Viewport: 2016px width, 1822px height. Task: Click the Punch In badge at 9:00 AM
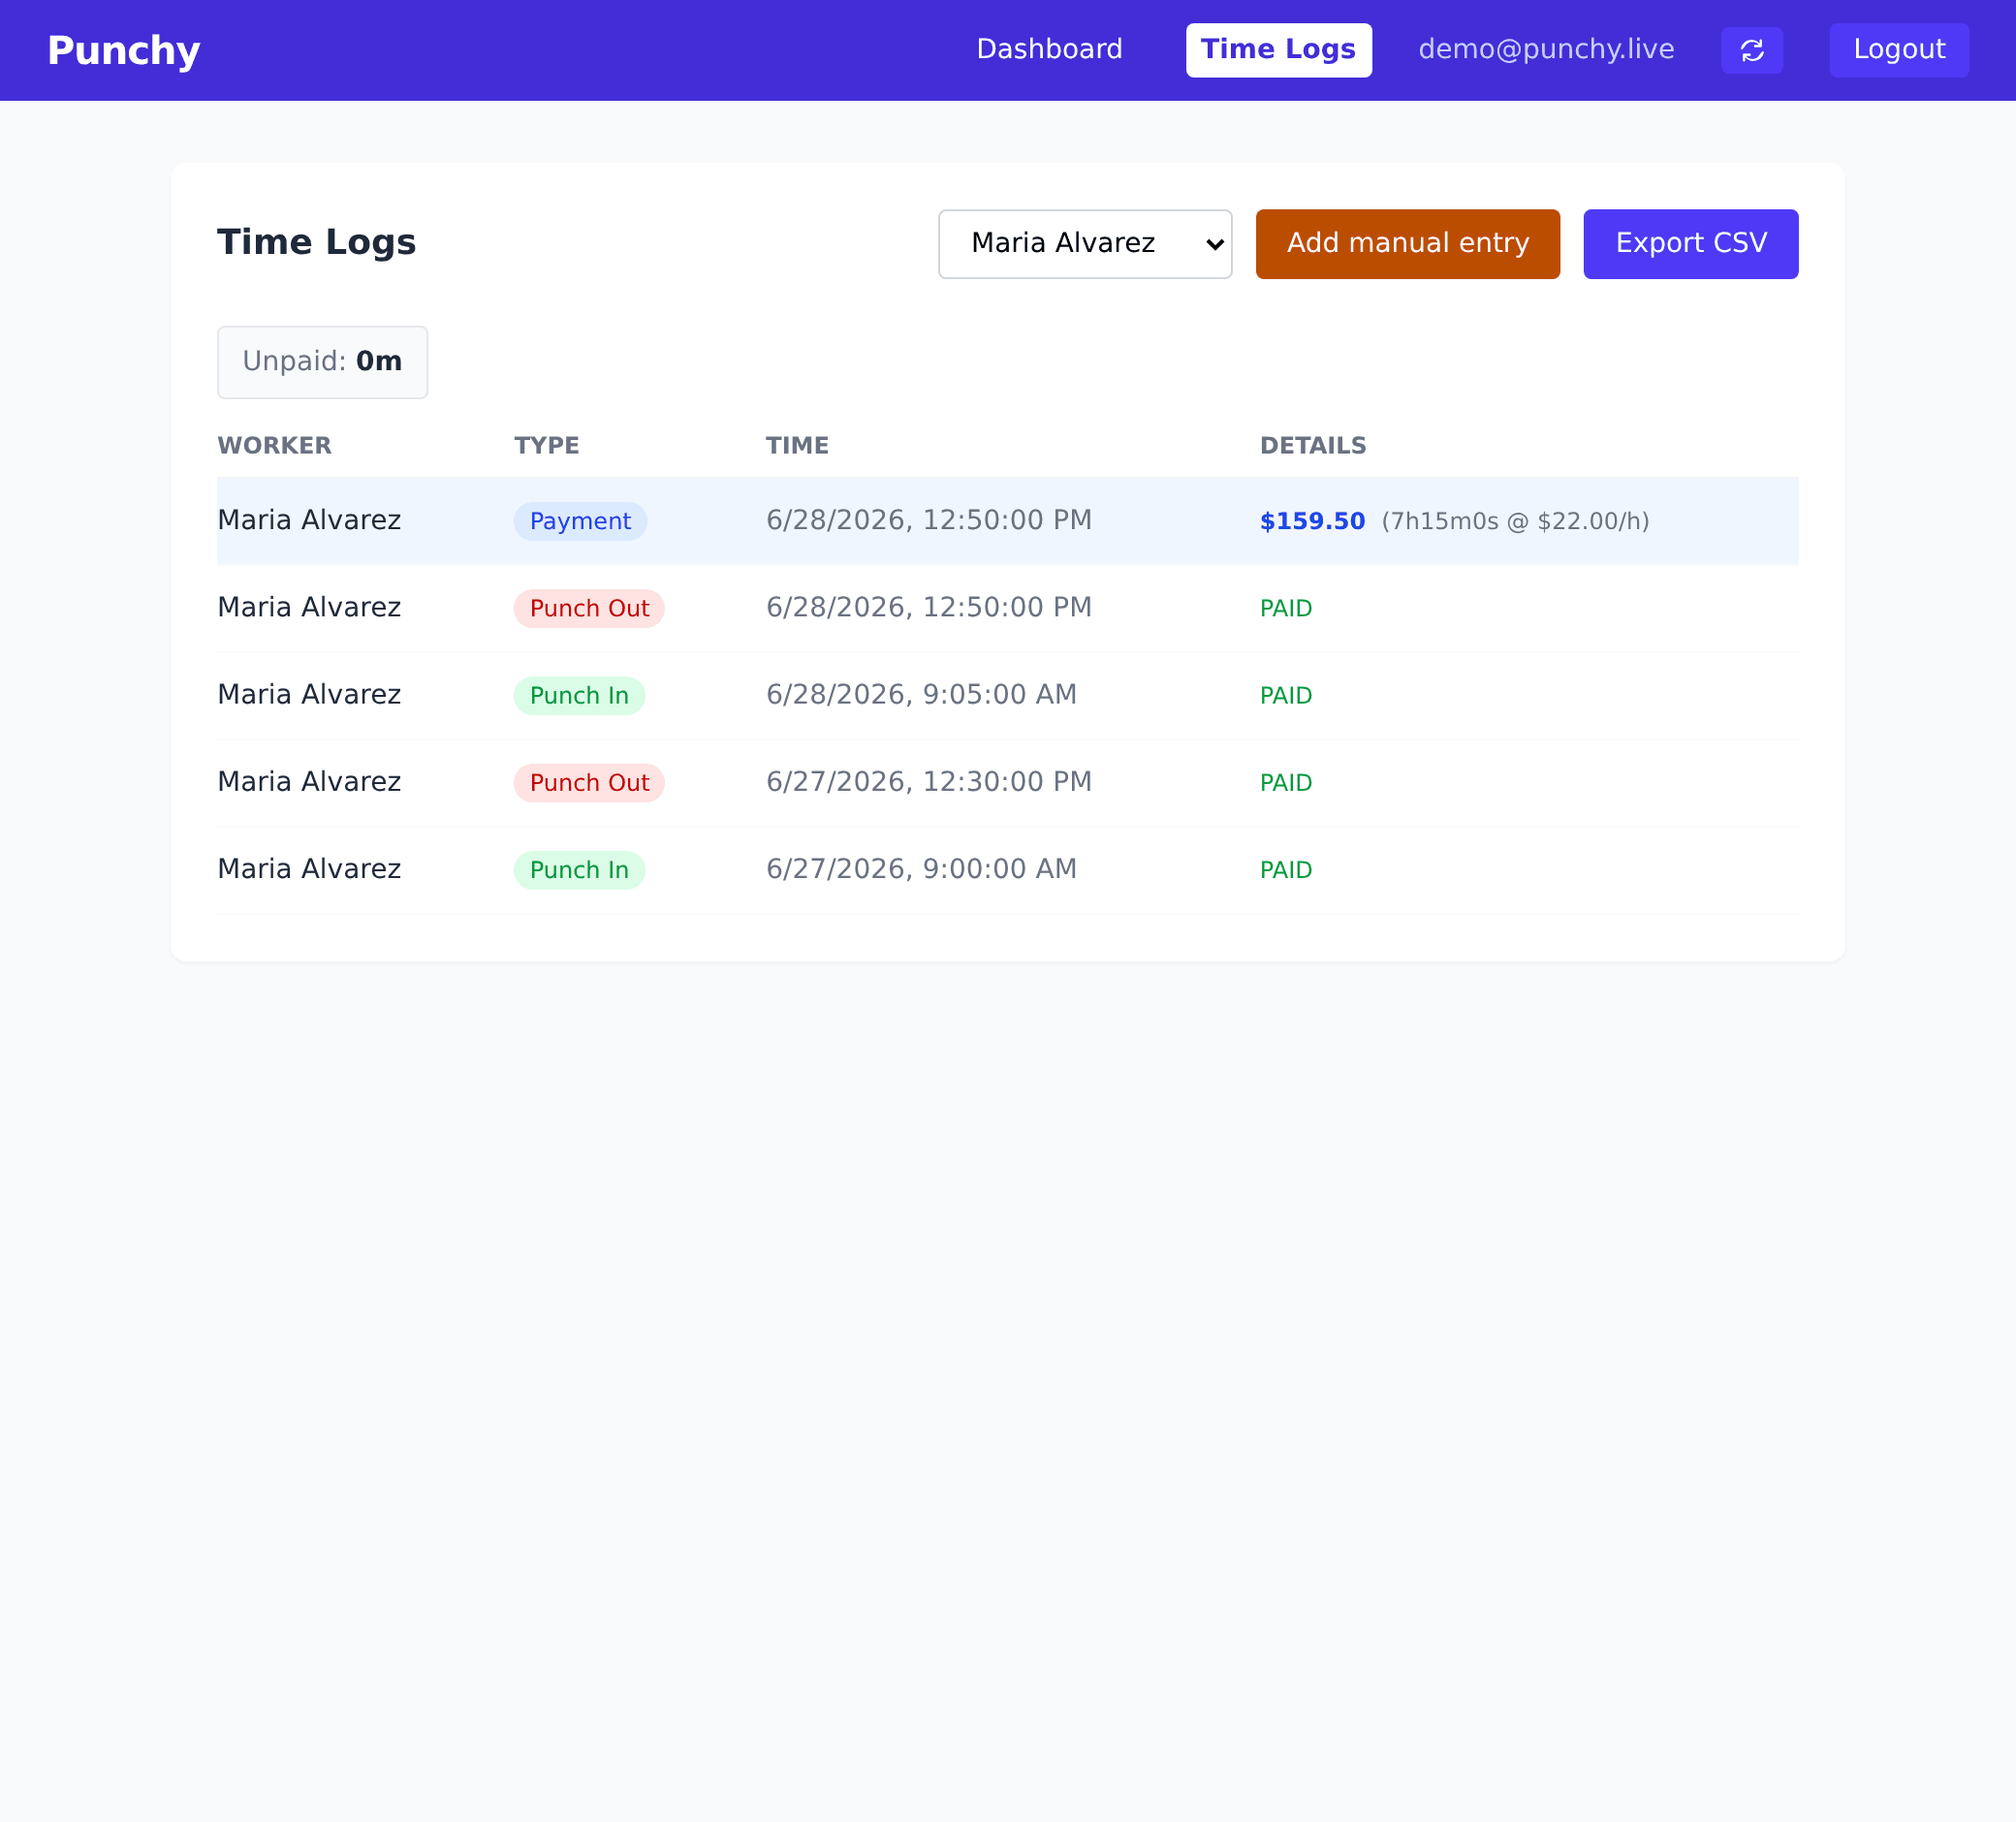[579, 869]
